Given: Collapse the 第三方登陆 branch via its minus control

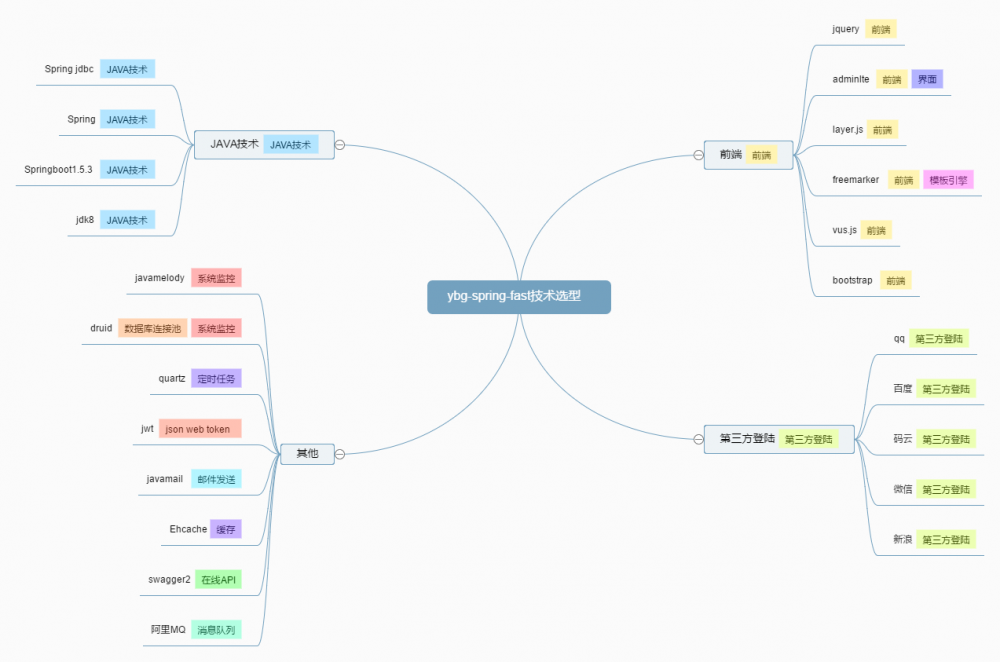Looking at the screenshot, I should tap(698, 438).
